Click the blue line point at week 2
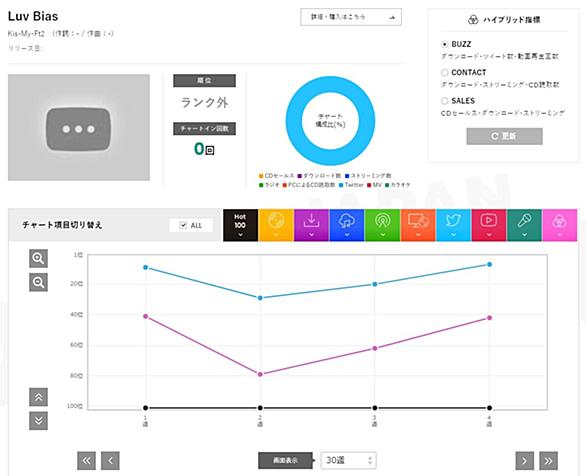 260,298
